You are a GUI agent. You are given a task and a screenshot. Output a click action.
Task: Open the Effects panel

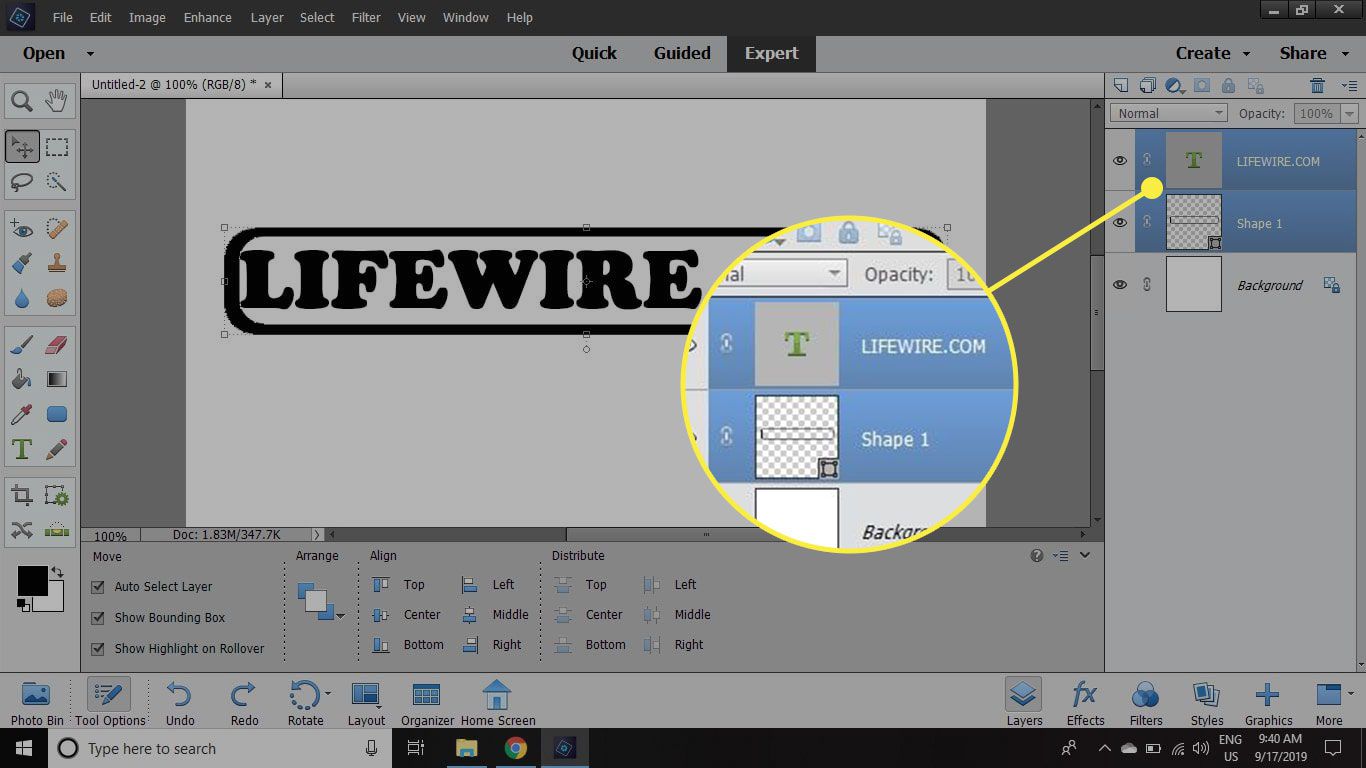click(1085, 703)
